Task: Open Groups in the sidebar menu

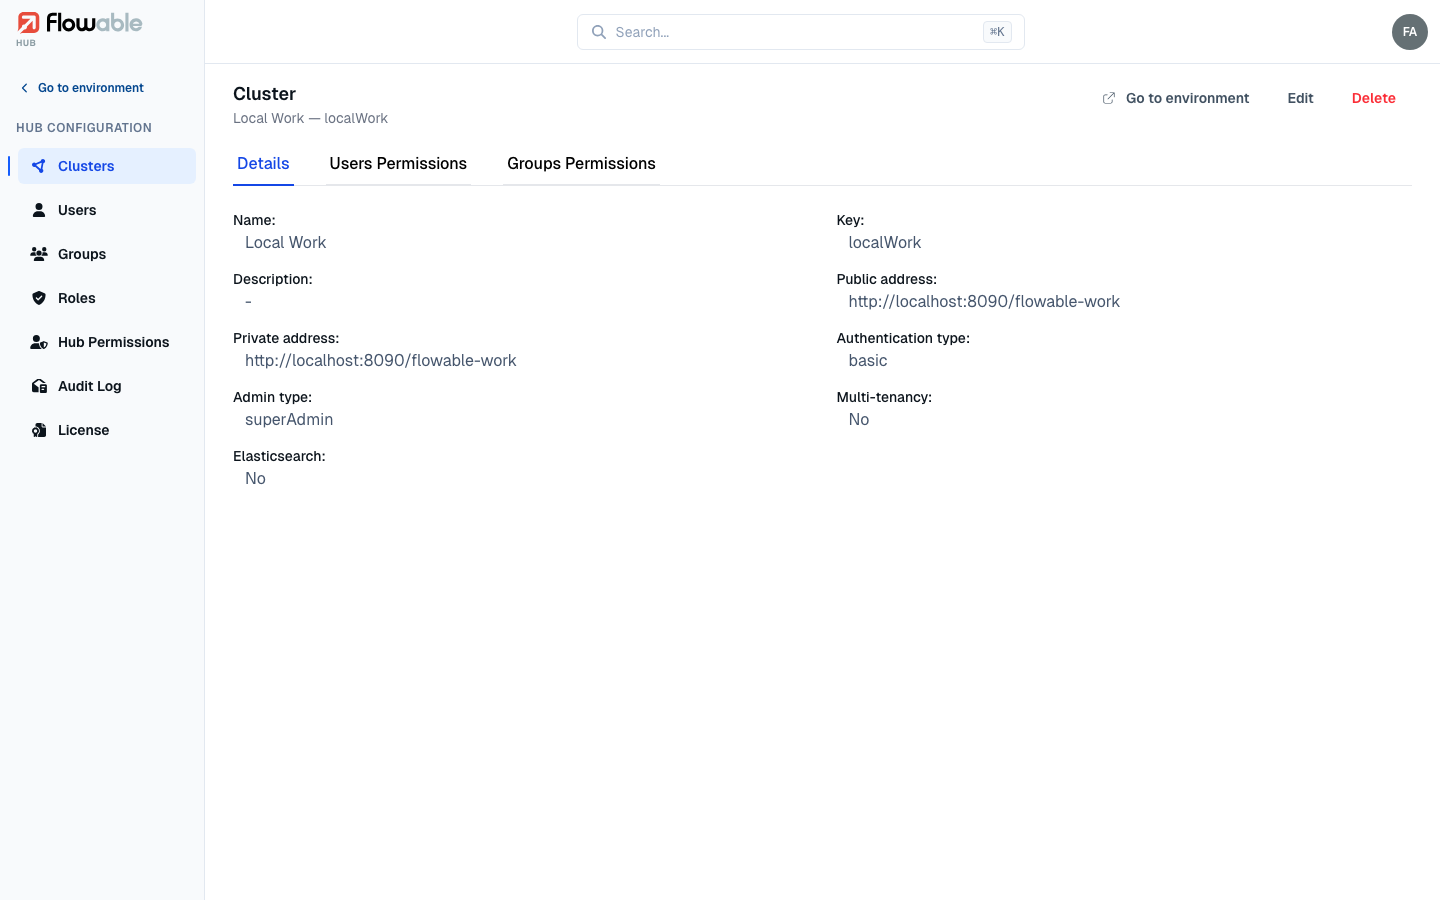Action: tap(107, 254)
